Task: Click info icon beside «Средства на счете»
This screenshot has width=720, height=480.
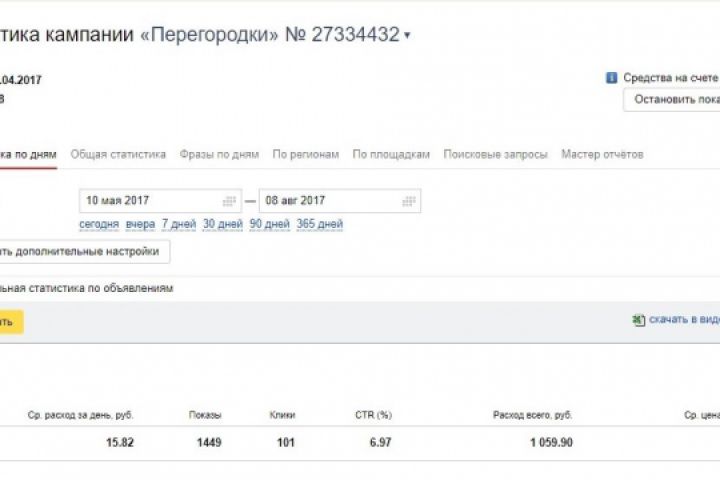Action: click(611, 78)
